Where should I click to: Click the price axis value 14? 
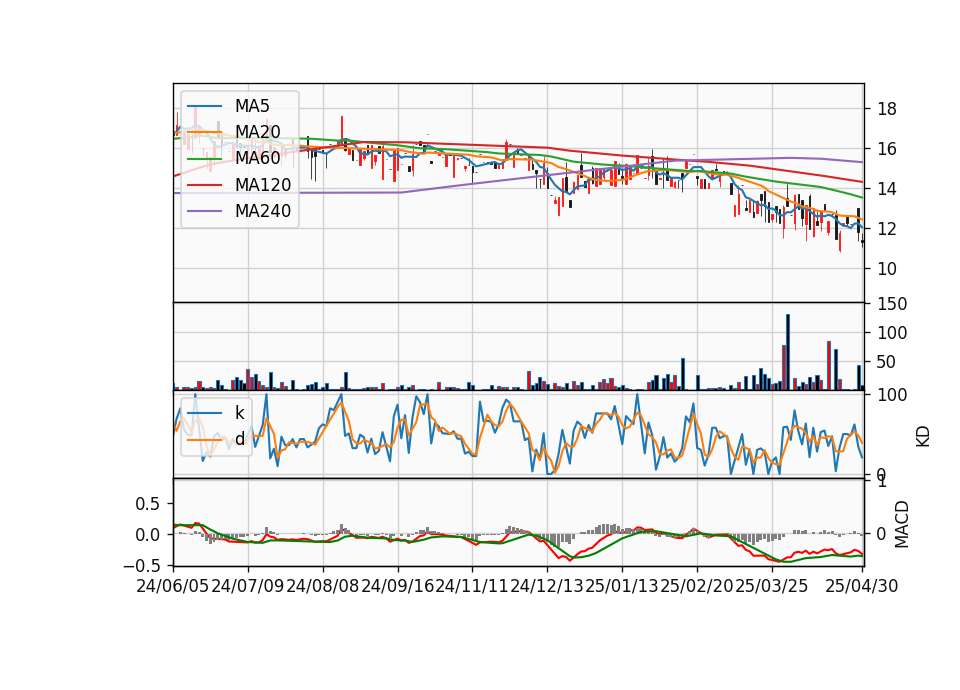(x=887, y=189)
